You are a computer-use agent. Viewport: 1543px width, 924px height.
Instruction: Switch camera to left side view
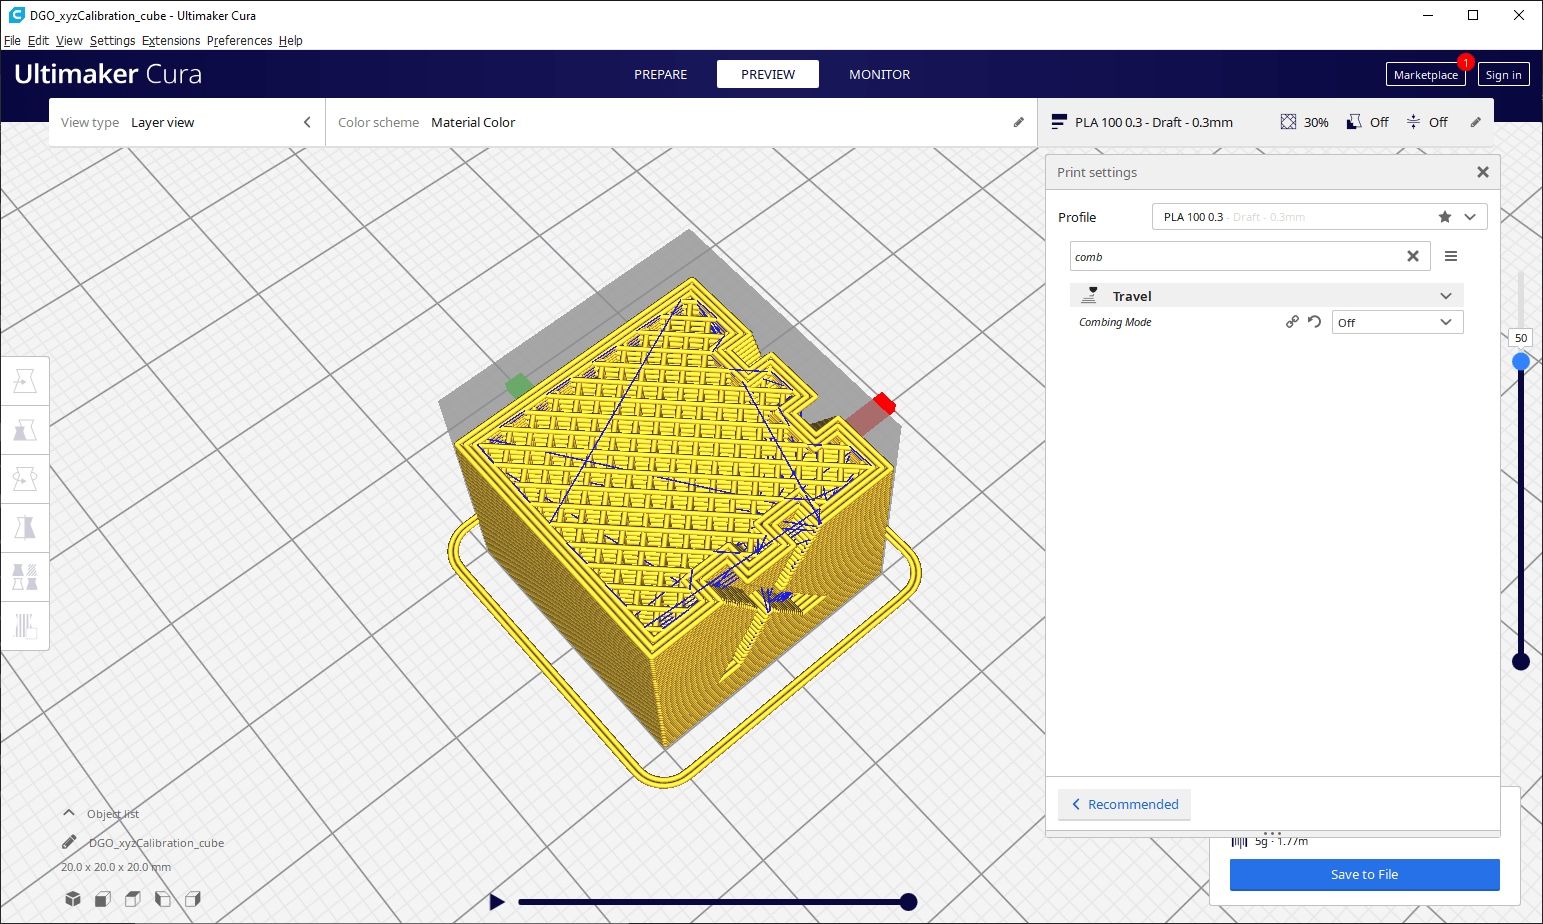pos(163,899)
